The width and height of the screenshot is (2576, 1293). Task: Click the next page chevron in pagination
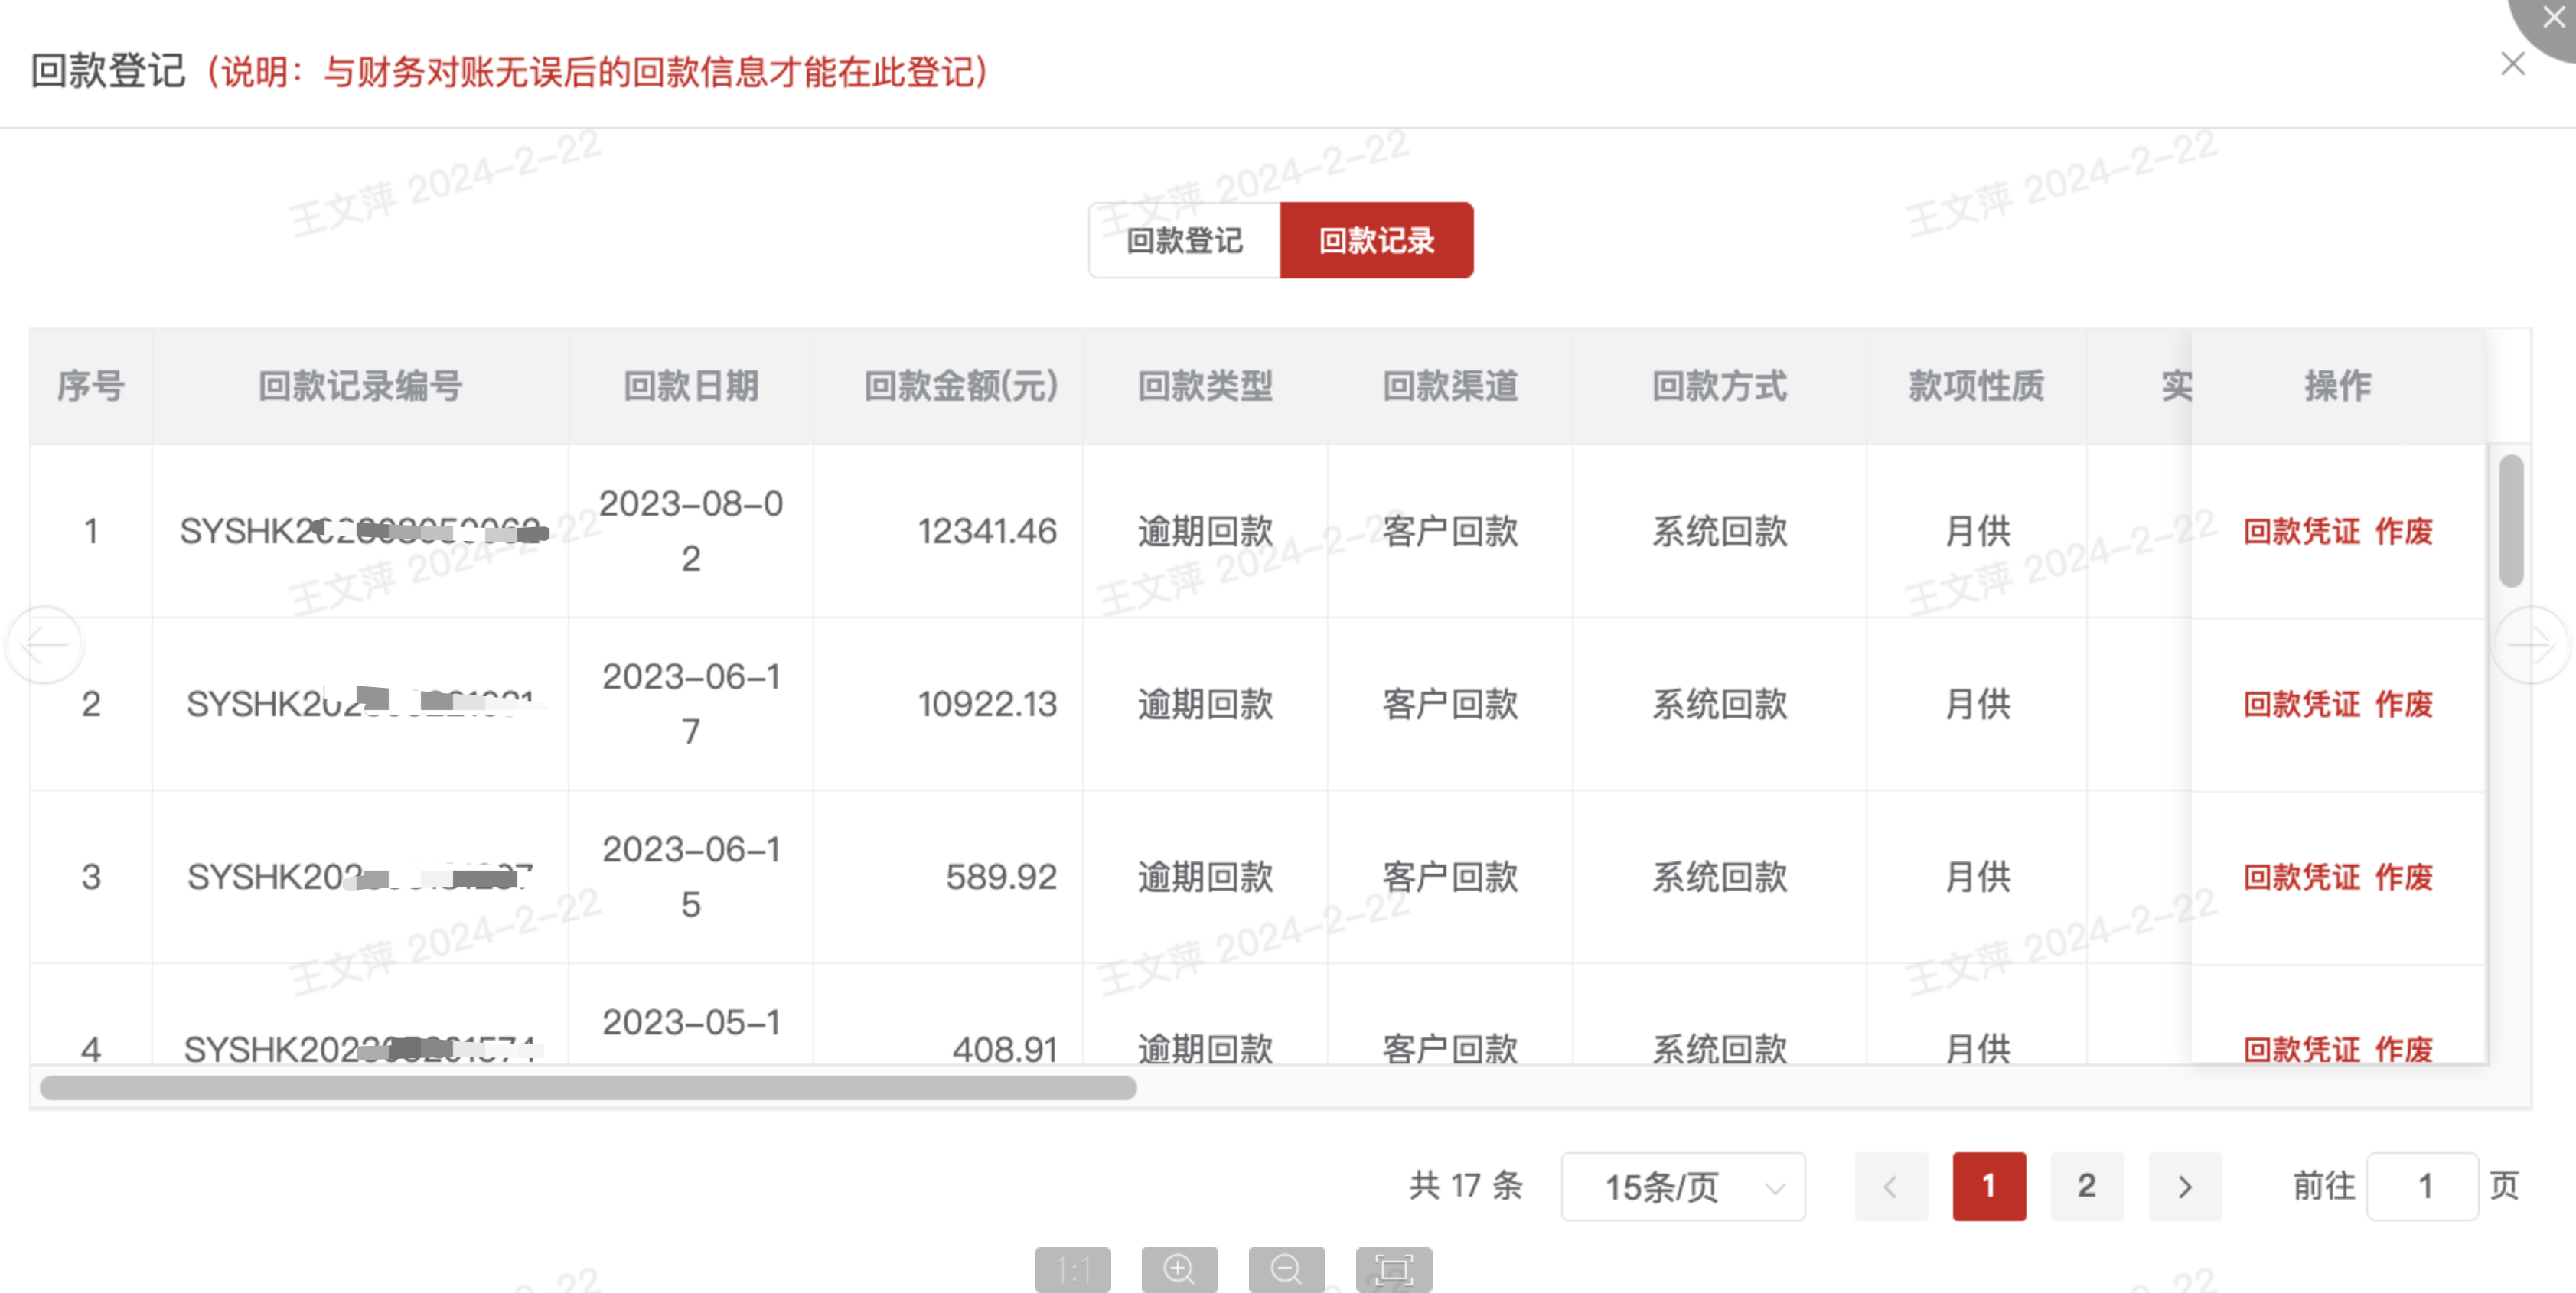pos(2184,1186)
